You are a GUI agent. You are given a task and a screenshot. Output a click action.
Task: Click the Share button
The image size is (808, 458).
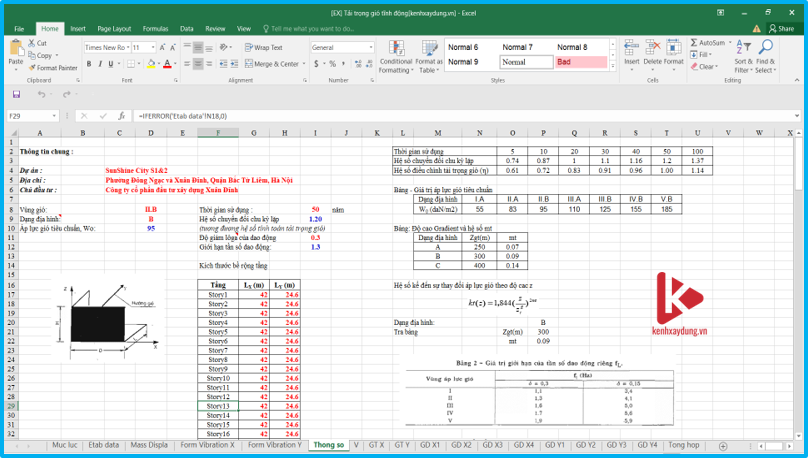tap(783, 29)
